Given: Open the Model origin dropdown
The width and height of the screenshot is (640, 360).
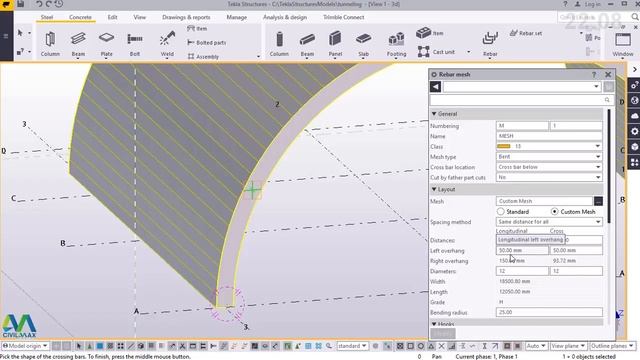Looking at the screenshot, I should point(25,346).
